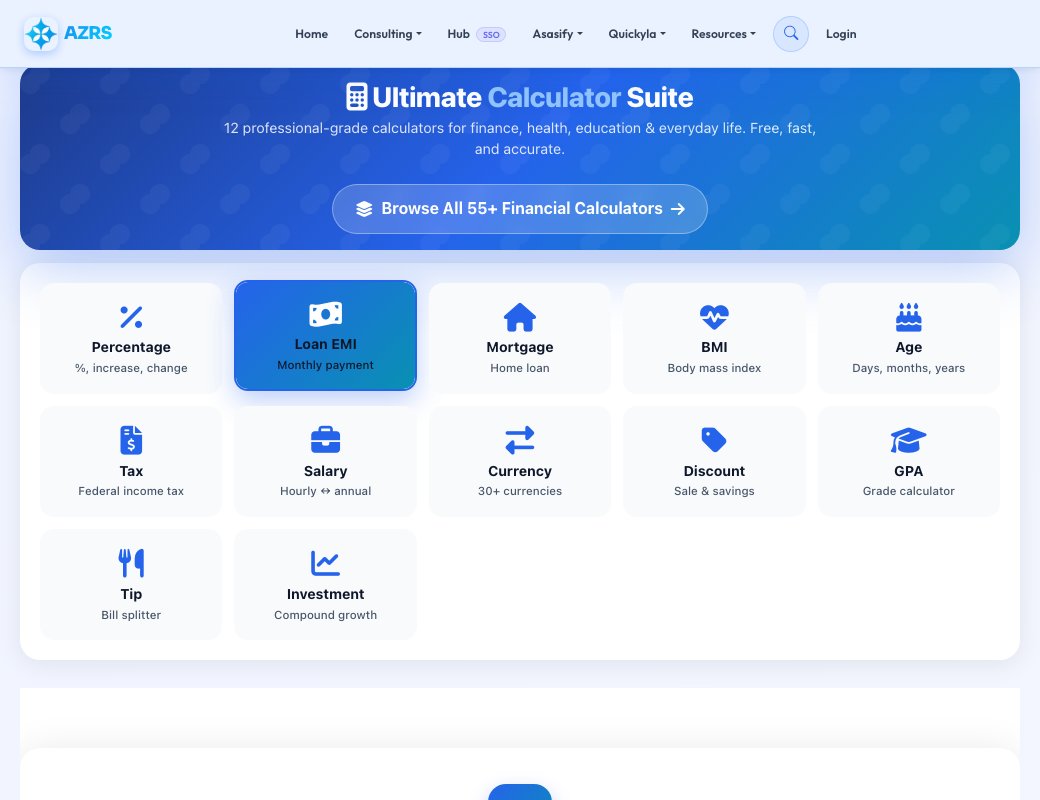Viewport: 1040px width, 800px height.
Task: Open the Resources dropdown menu
Action: pos(724,34)
